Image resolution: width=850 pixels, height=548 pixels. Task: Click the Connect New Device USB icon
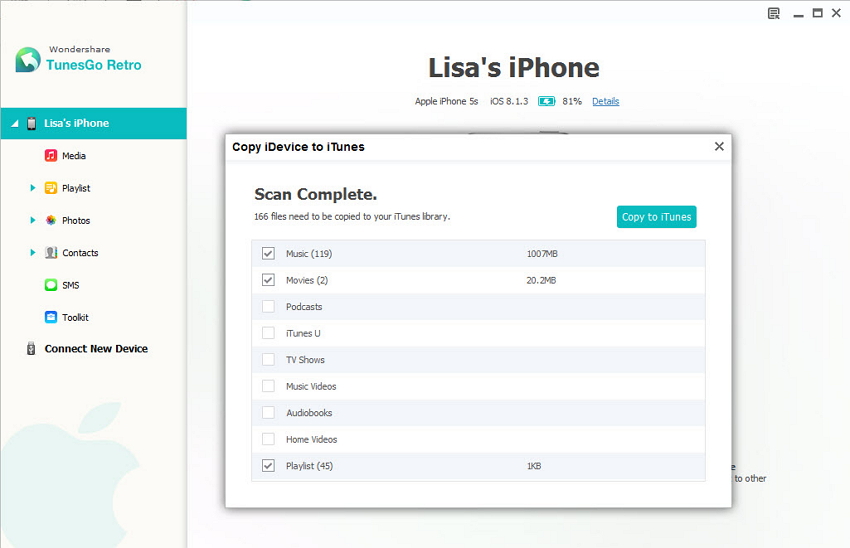(31, 349)
